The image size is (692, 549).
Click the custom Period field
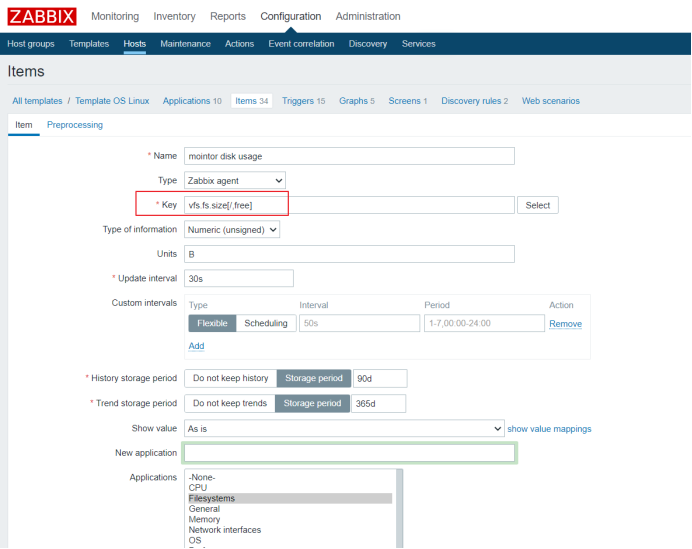click(x=484, y=323)
